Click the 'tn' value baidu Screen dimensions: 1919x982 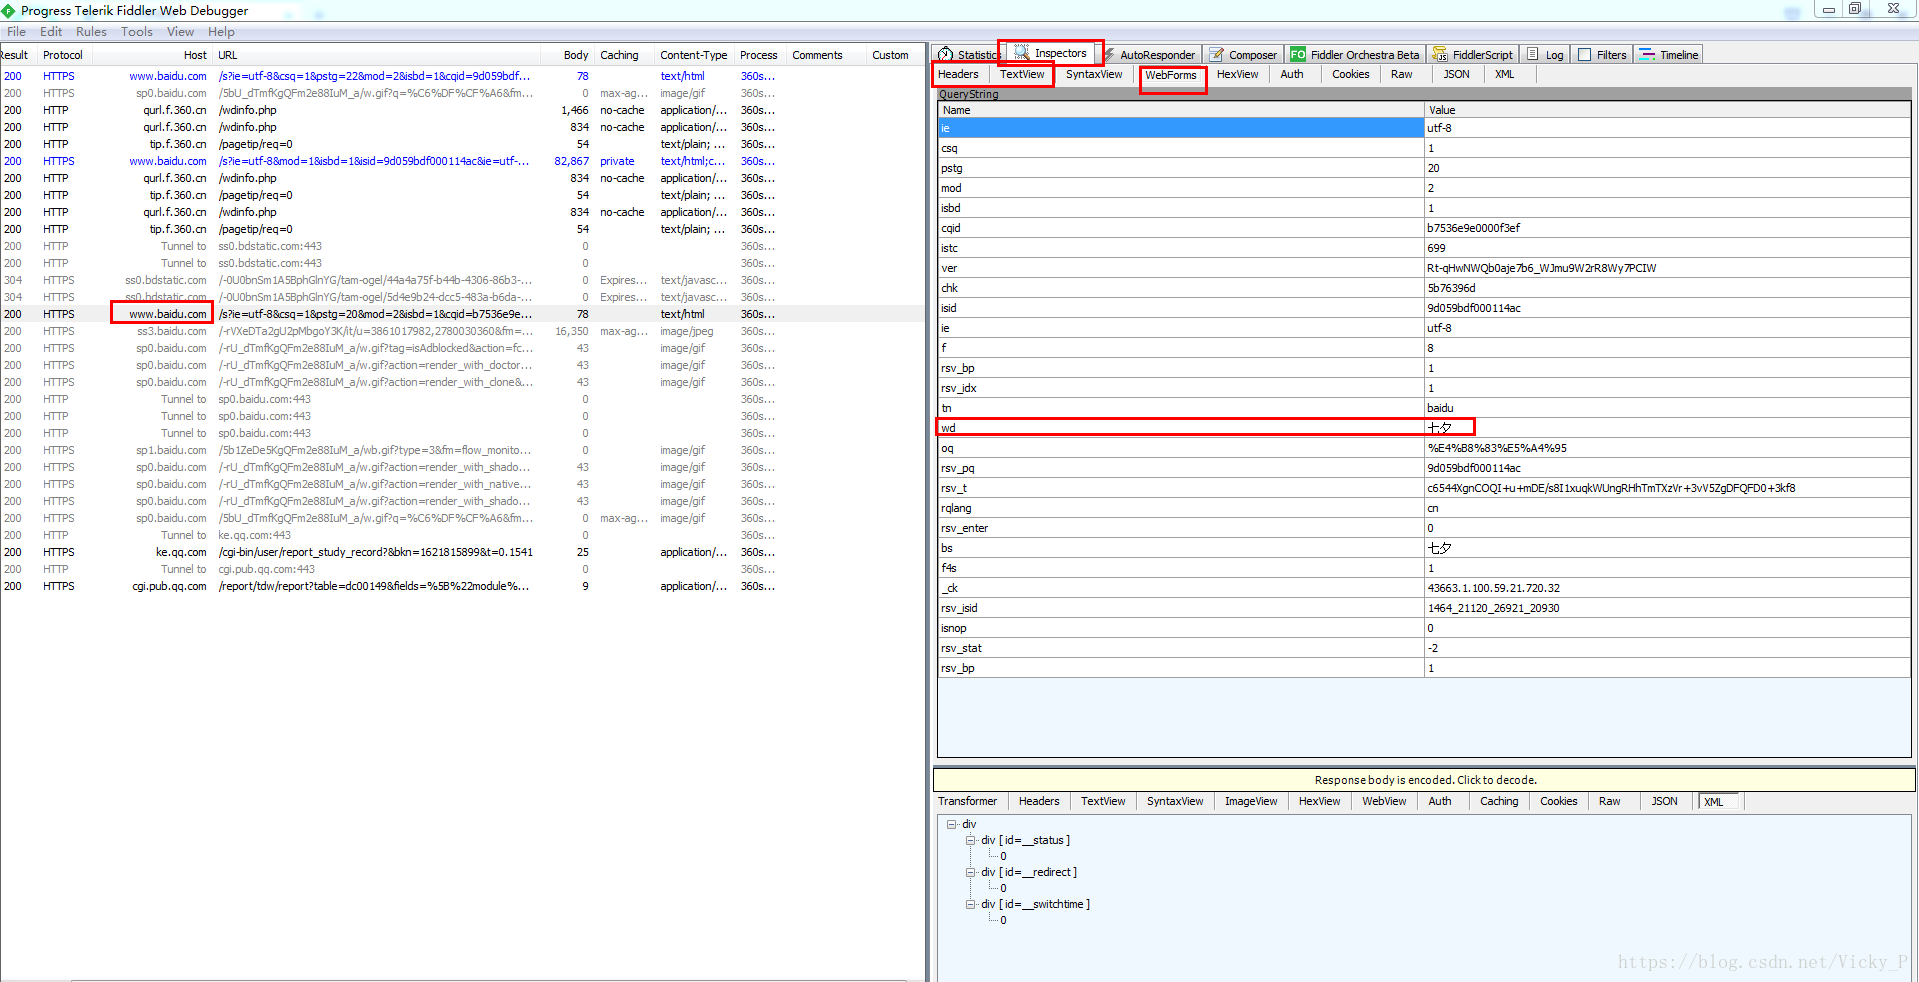(1440, 408)
